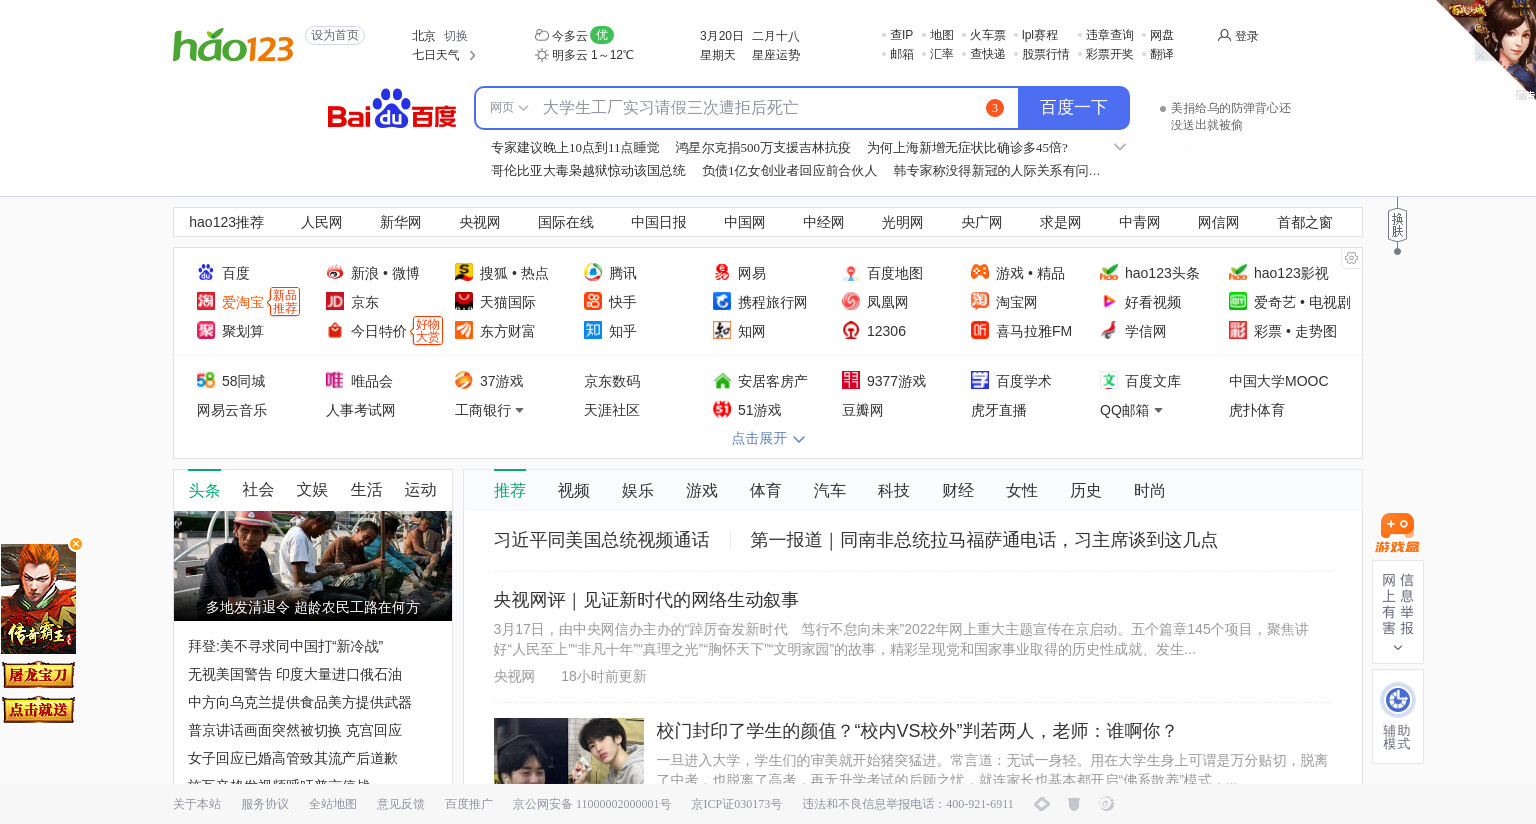
Task: Click the 百度一下 search button
Action: pyautogui.click(x=1074, y=108)
